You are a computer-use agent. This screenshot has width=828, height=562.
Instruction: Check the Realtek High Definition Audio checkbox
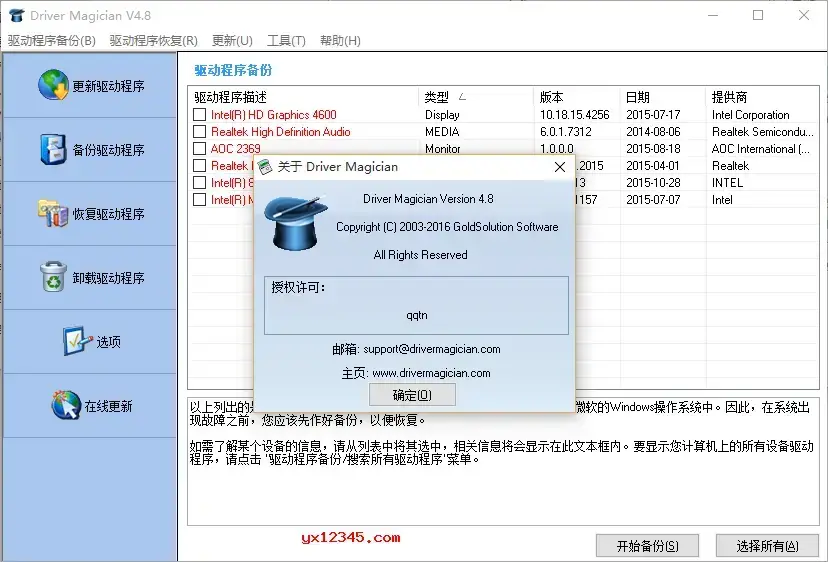click(x=200, y=132)
